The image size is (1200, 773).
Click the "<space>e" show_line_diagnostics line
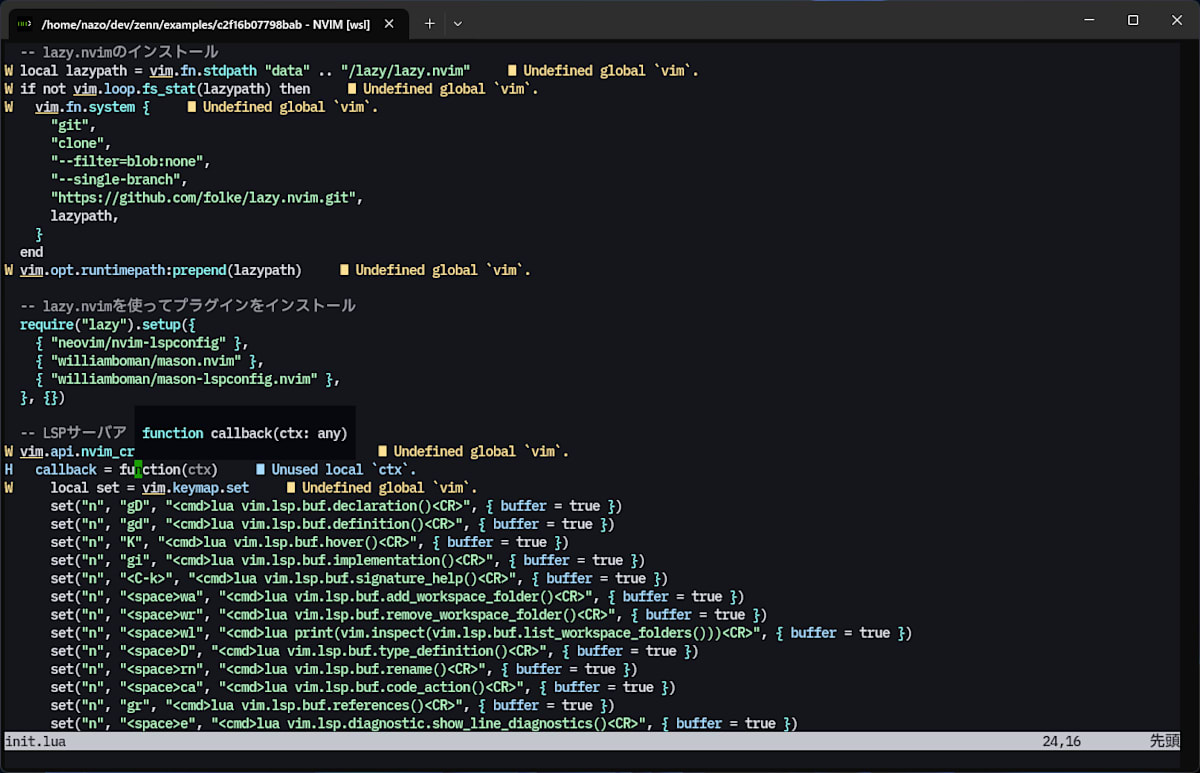coord(424,723)
